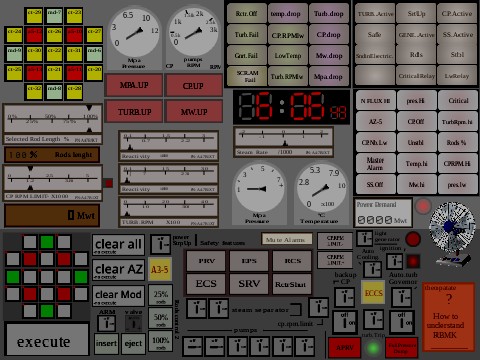
Task: Toggle the backup CP switch
Action: 345,297
